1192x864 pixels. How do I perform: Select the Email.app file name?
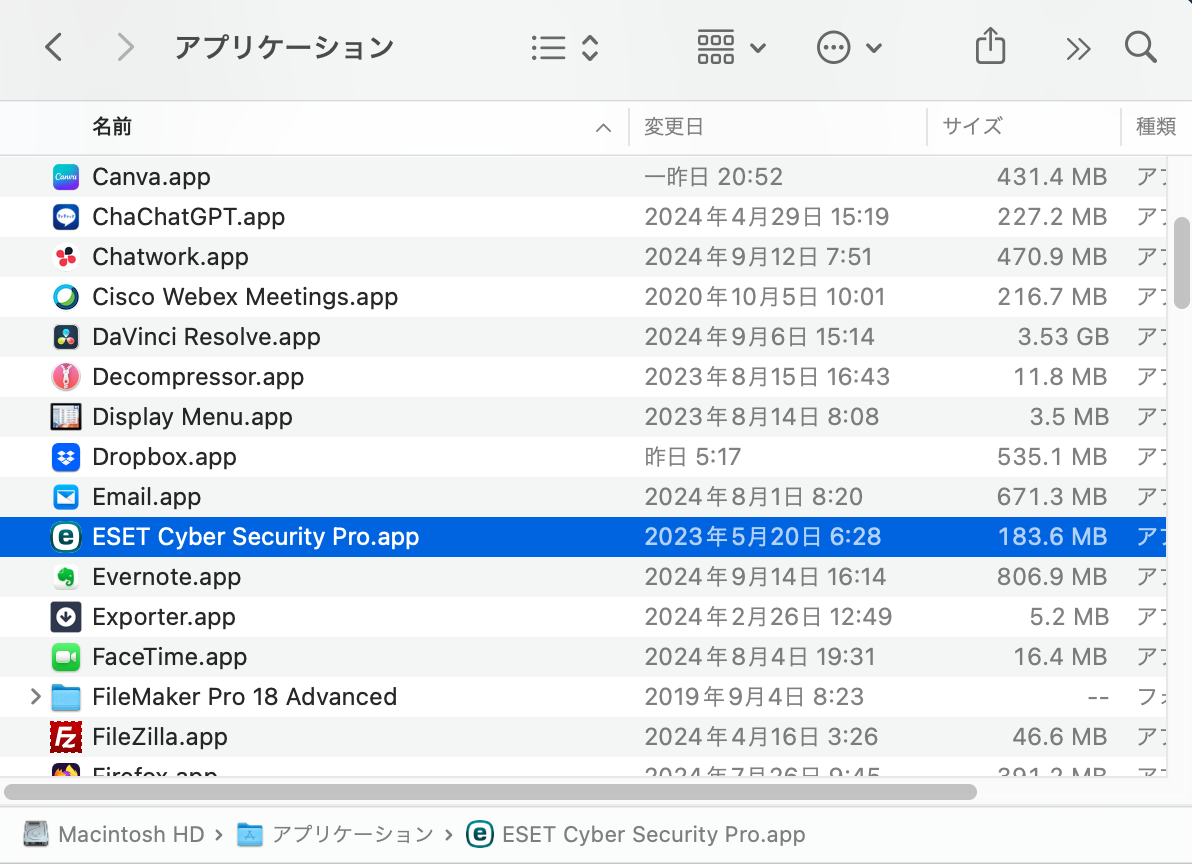tap(147, 497)
